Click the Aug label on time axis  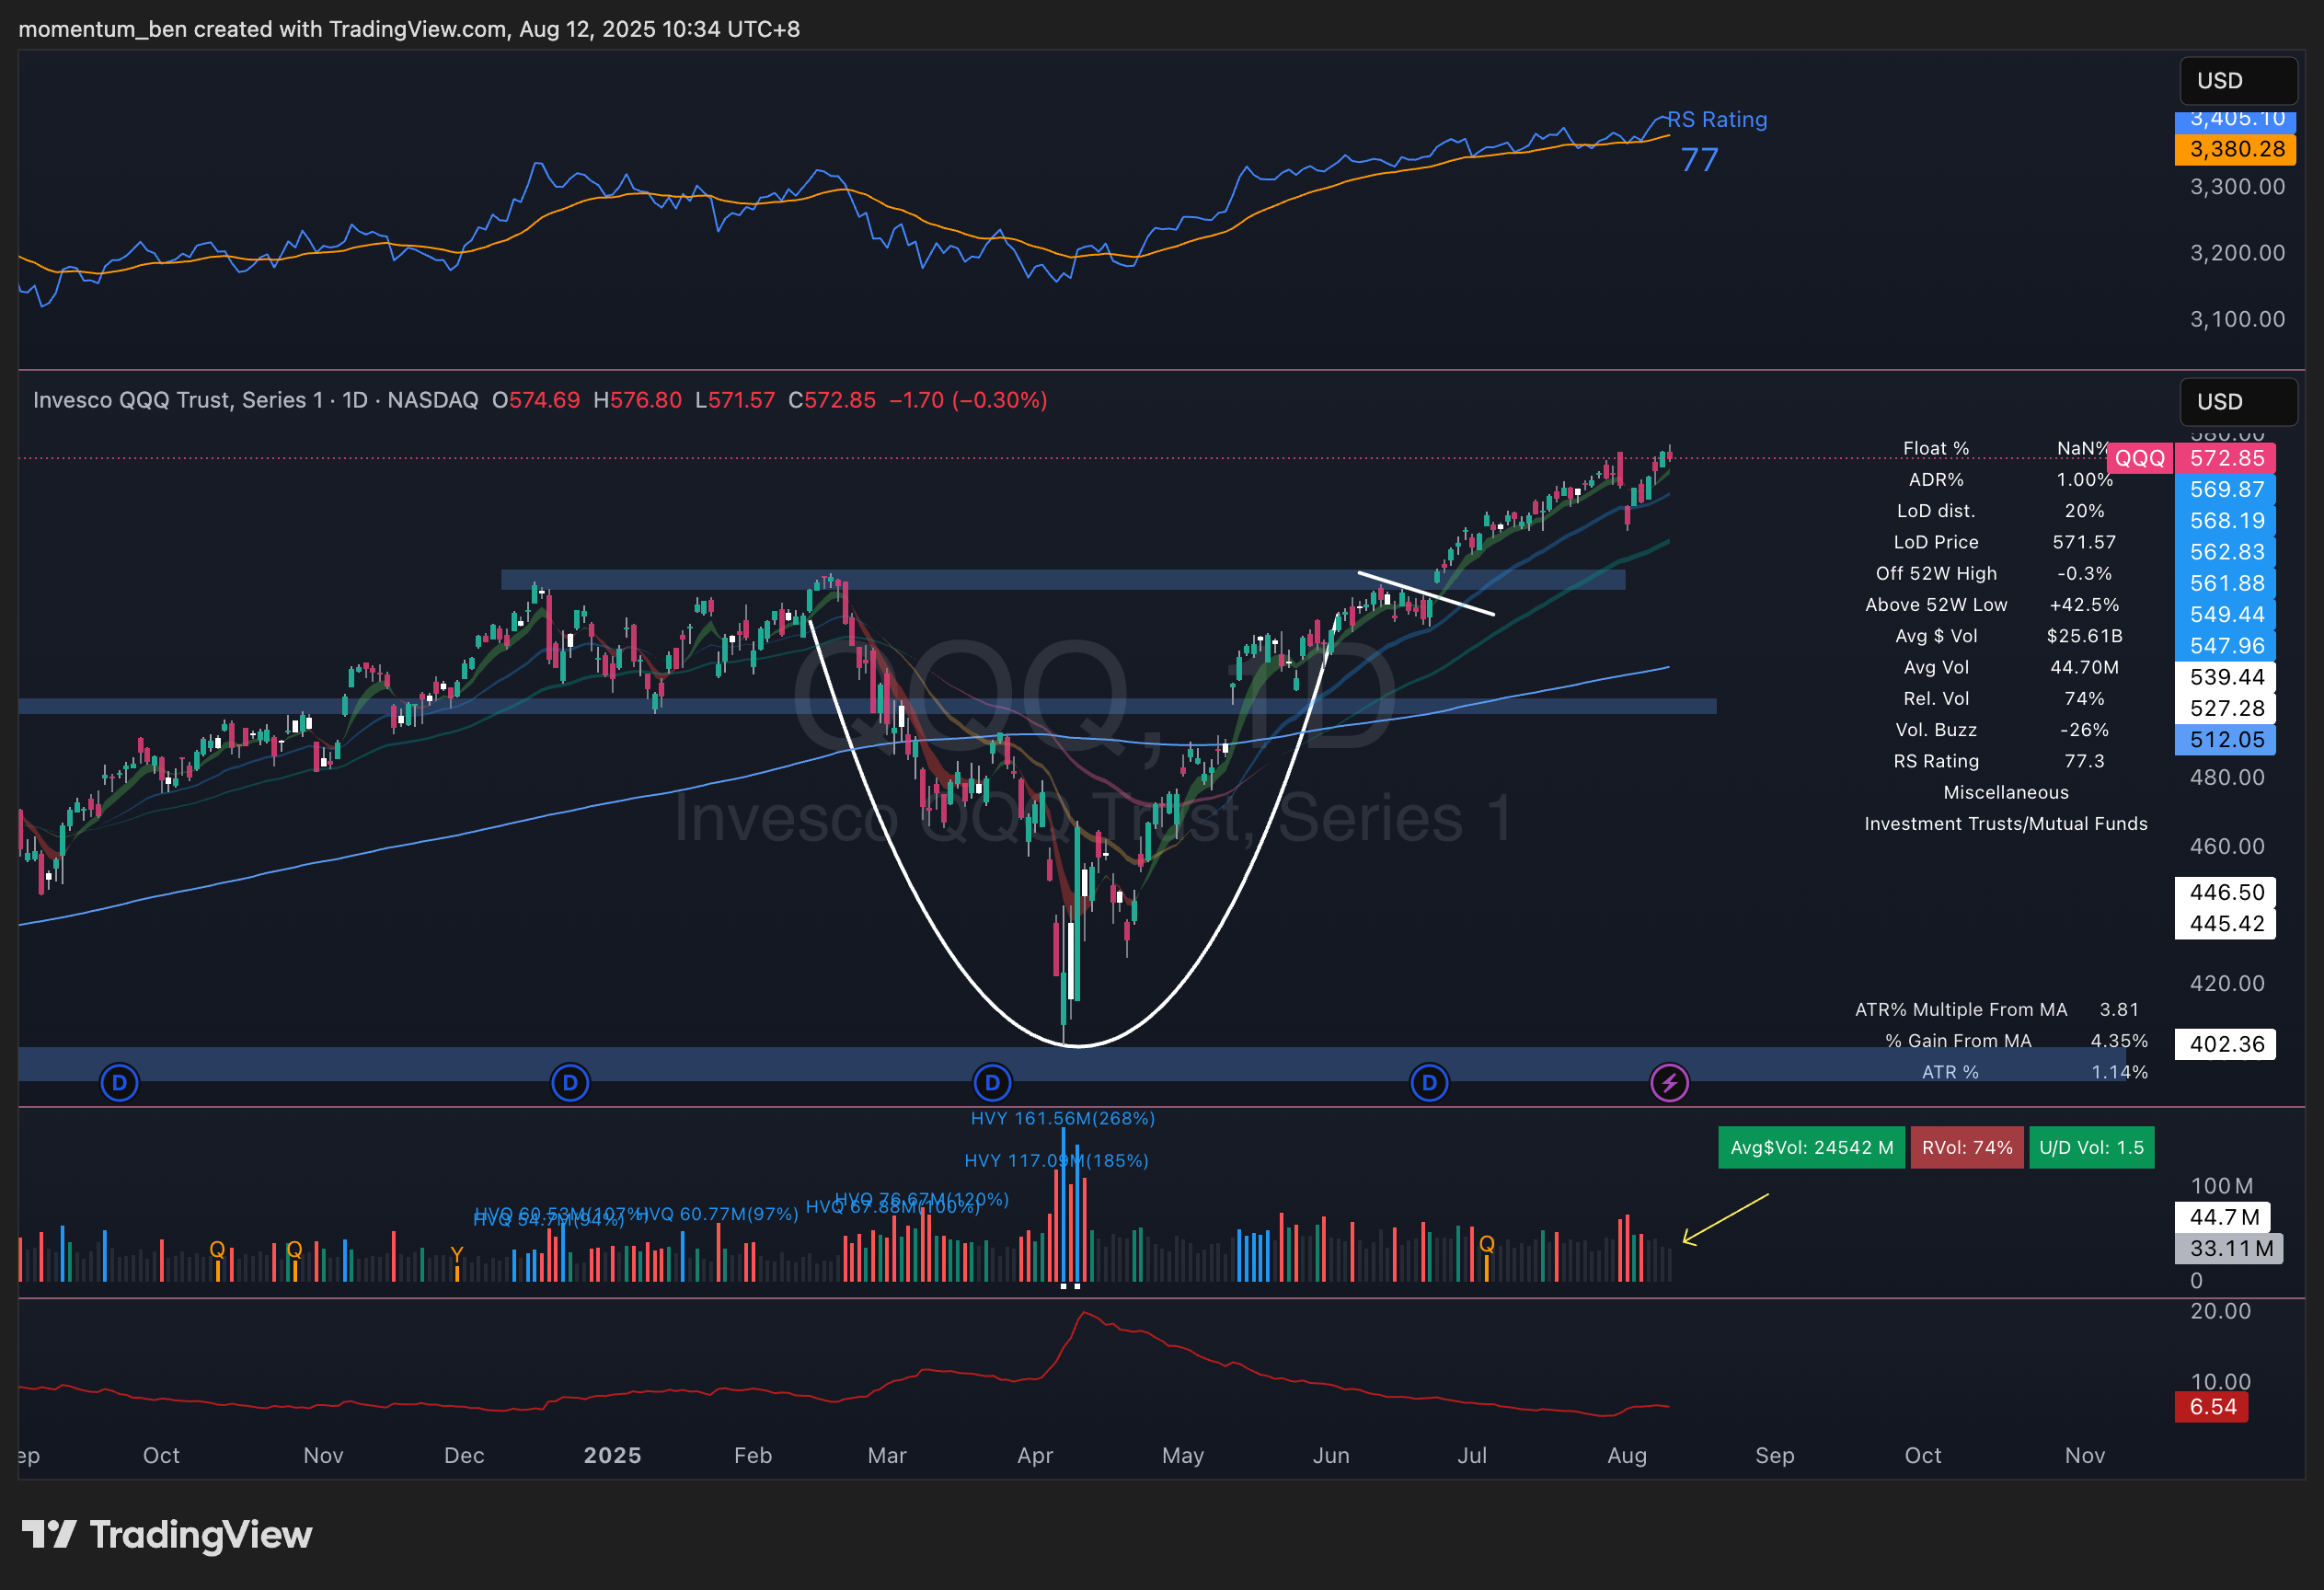[1626, 1455]
